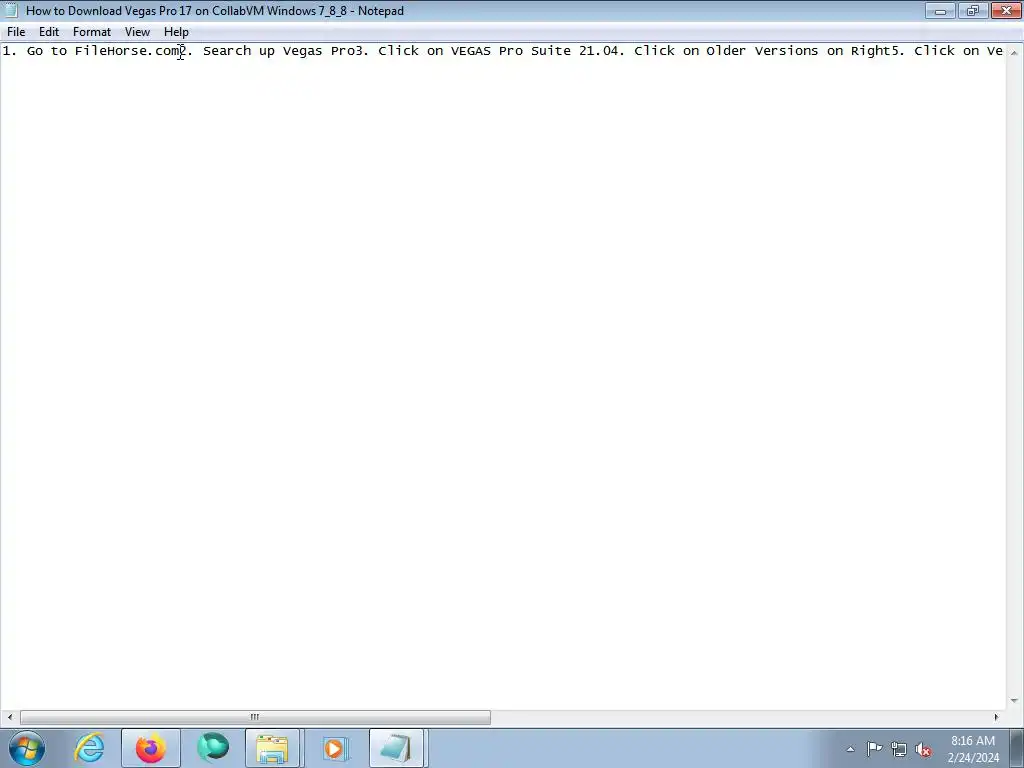Click the horizontal scrollbar left arrow

(9, 717)
